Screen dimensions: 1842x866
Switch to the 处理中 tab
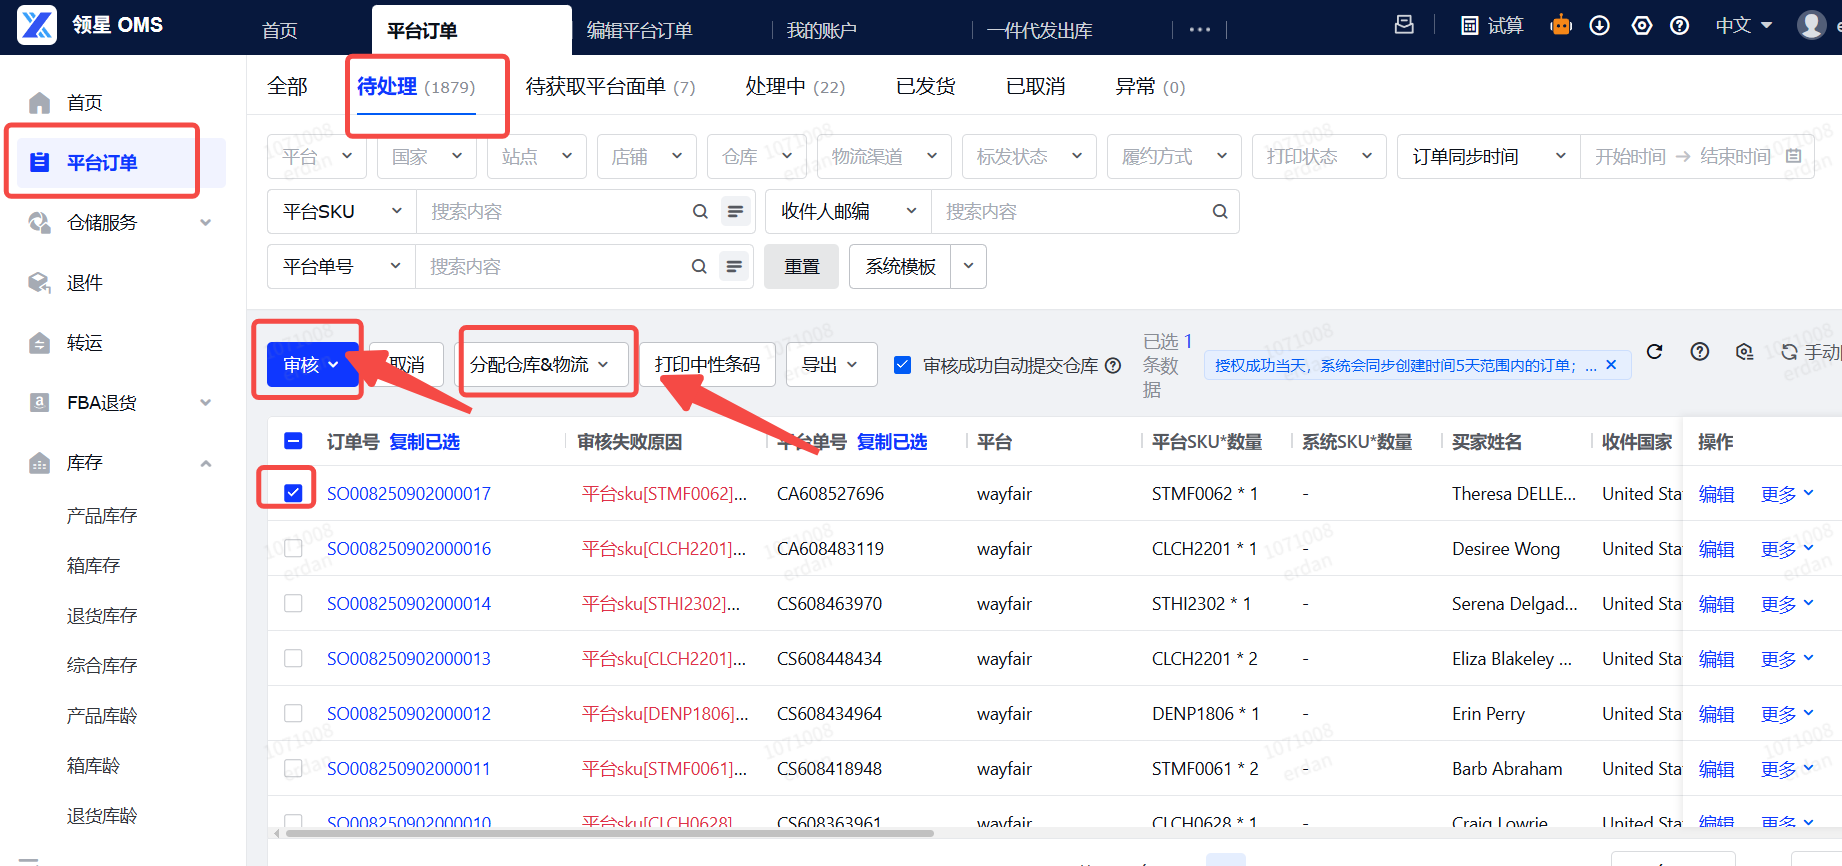[x=795, y=87]
